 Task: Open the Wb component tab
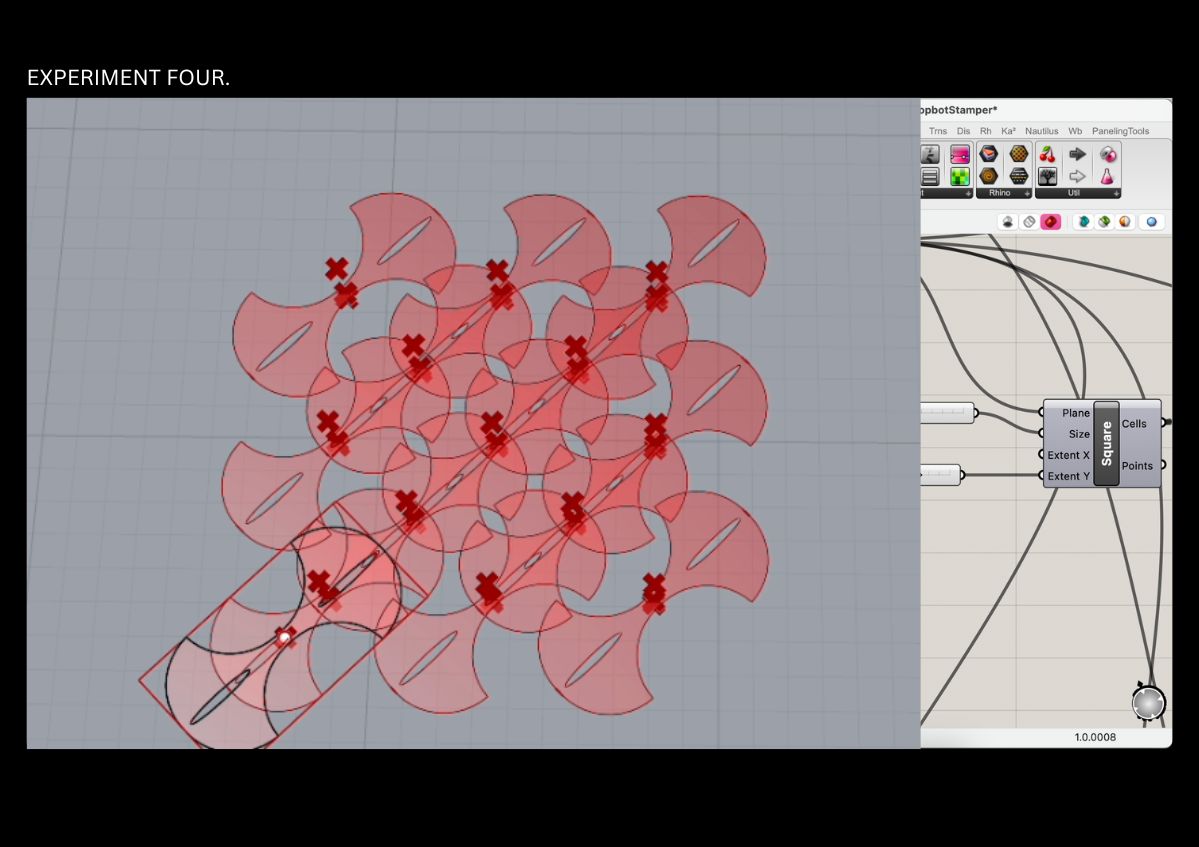(x=1075, y=131)
